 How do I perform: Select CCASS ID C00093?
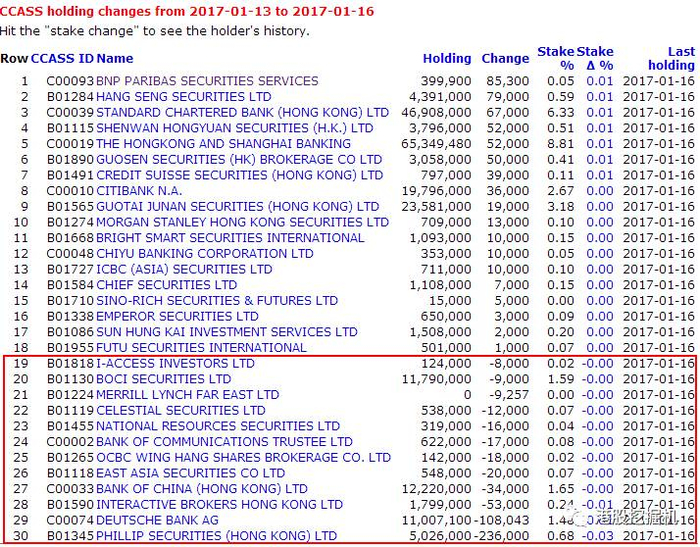point(70,81)
